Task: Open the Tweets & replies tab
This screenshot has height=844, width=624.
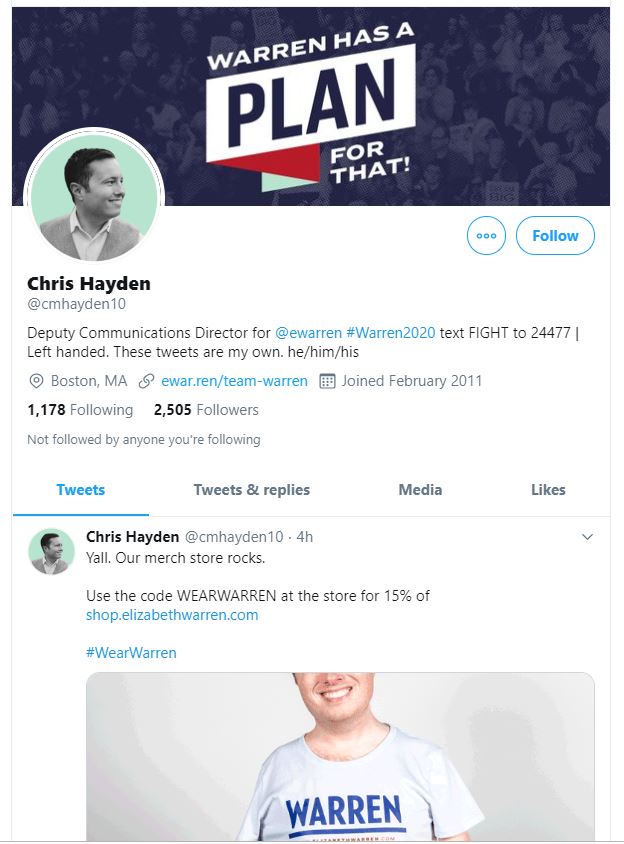Action: pyautogui.click(x=252, y=490)
